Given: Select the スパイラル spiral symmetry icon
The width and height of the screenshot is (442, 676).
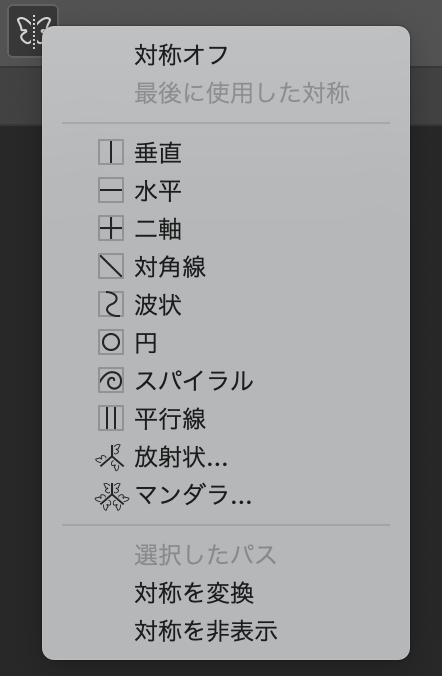Looking at the screenshot, I should coord(111,380).
